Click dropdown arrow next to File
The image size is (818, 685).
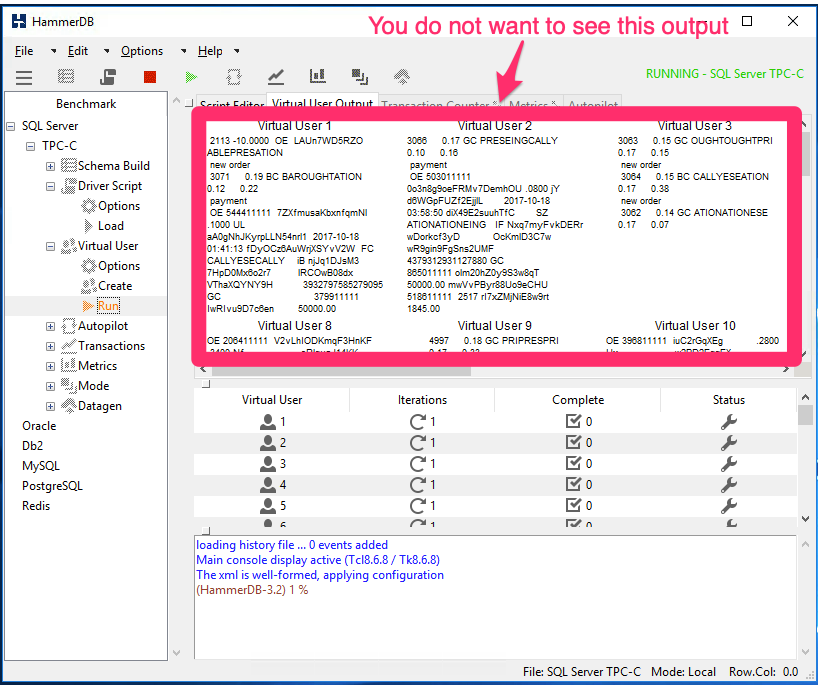point(53,51)
